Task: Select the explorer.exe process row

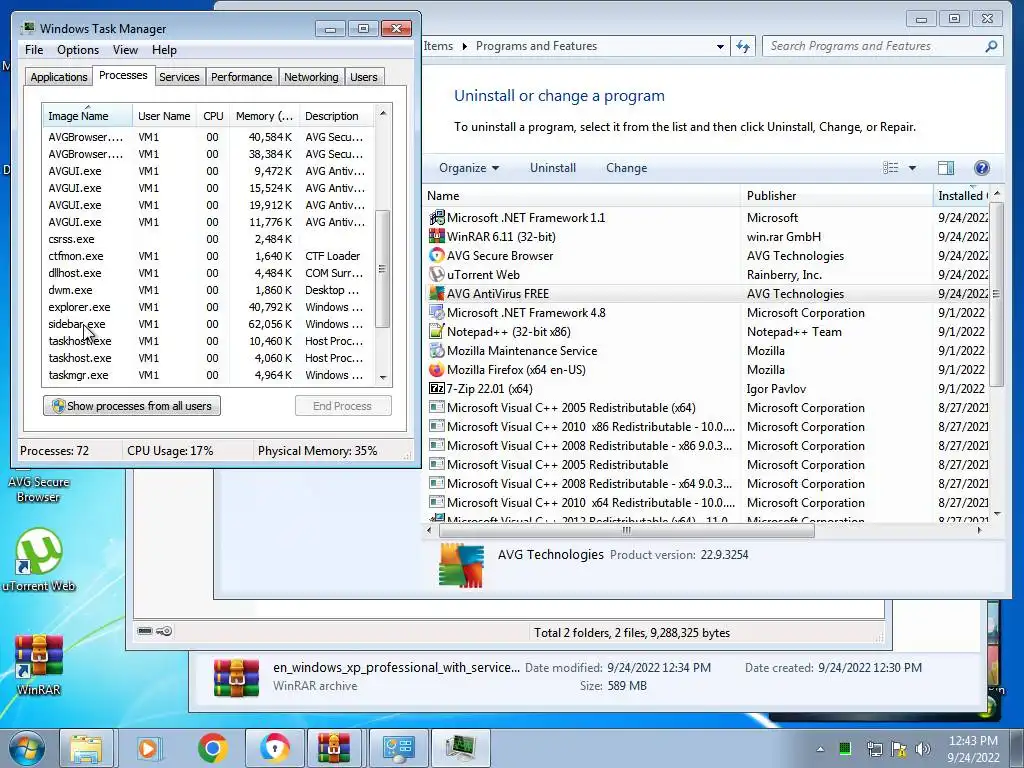Action: click(208, 307)
